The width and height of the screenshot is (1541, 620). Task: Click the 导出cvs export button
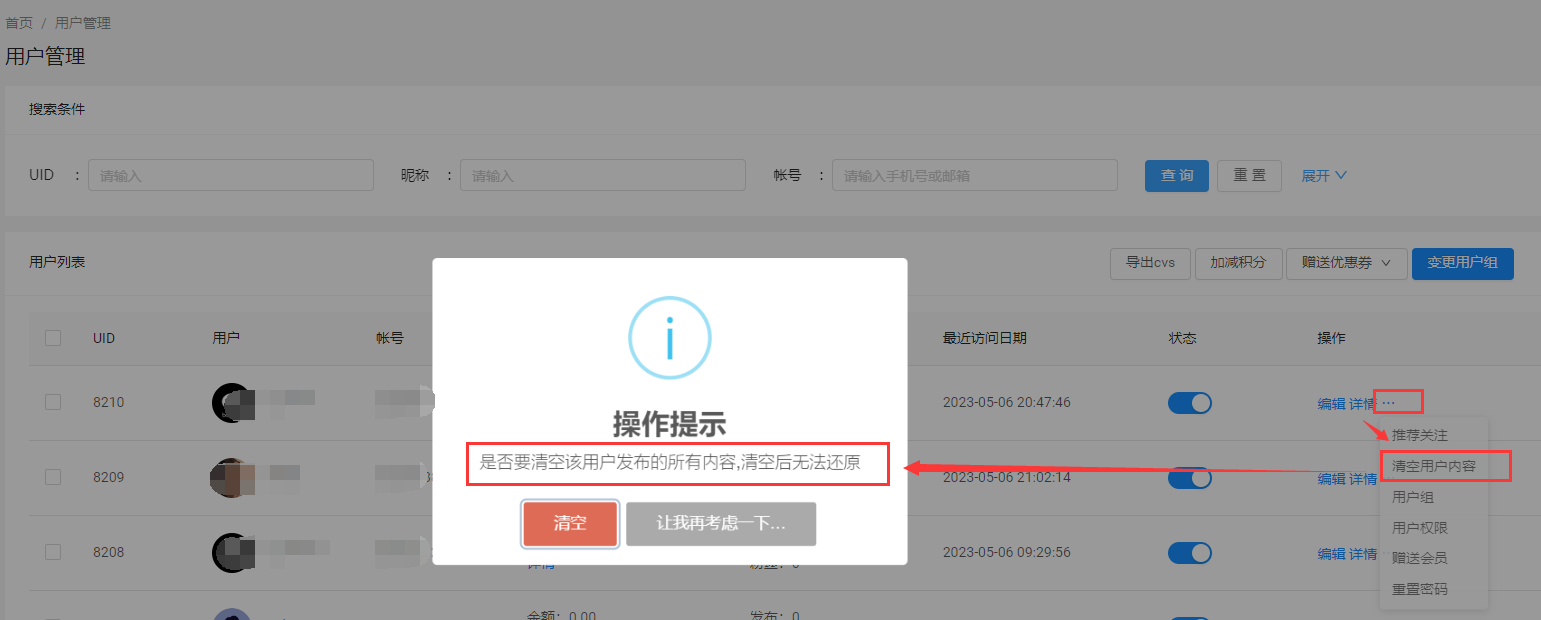point(1150,263)
